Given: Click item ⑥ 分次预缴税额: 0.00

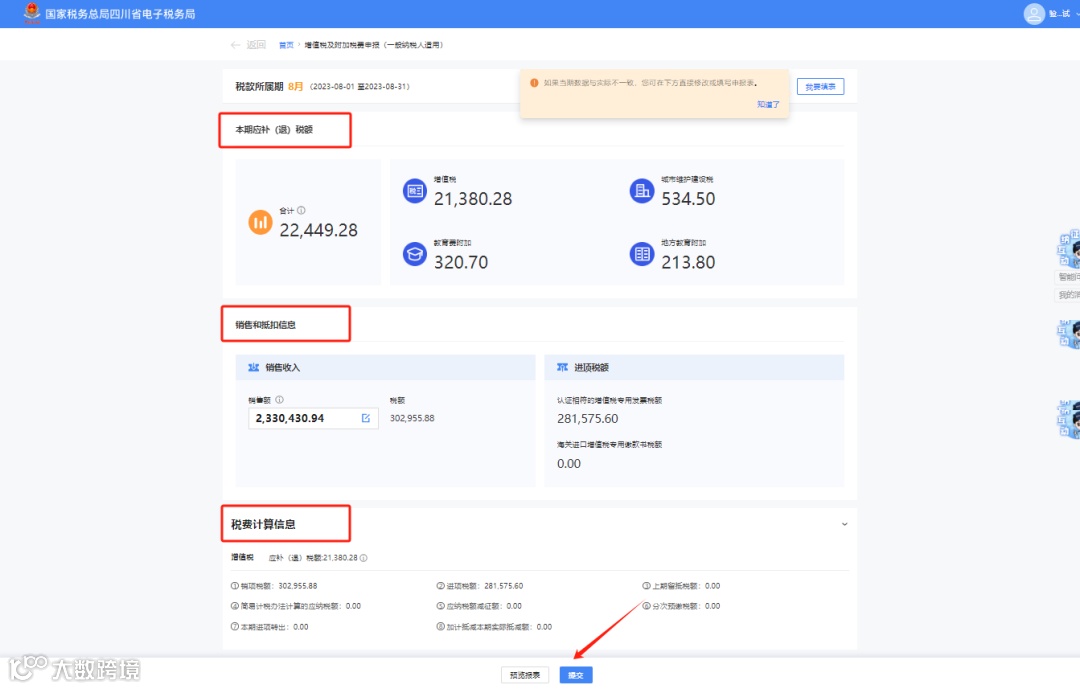Looking at the screenshot, I should (681, 606).
